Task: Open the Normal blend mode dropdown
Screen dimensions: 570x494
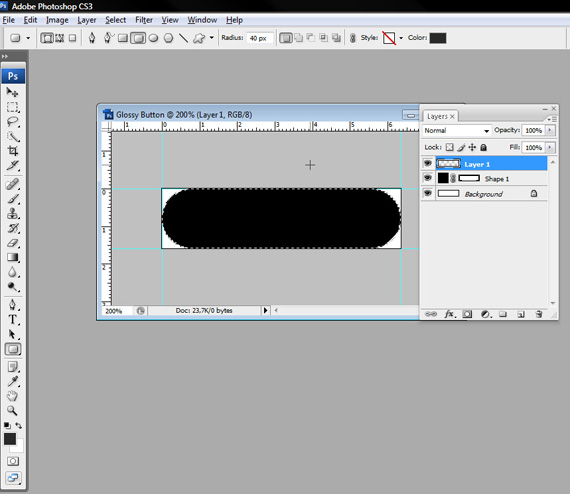Action: click(x=457, y=130)
